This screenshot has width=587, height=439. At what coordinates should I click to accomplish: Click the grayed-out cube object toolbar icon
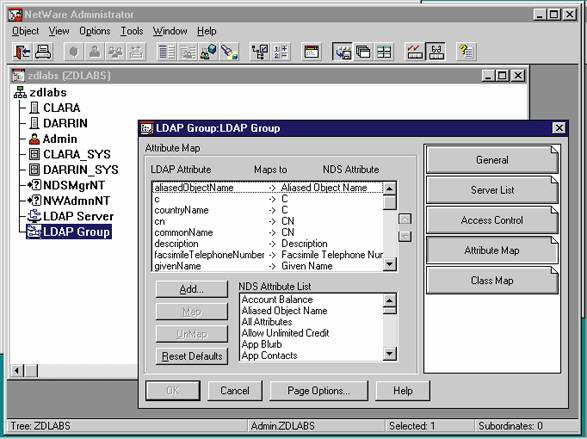coord(74,52)
